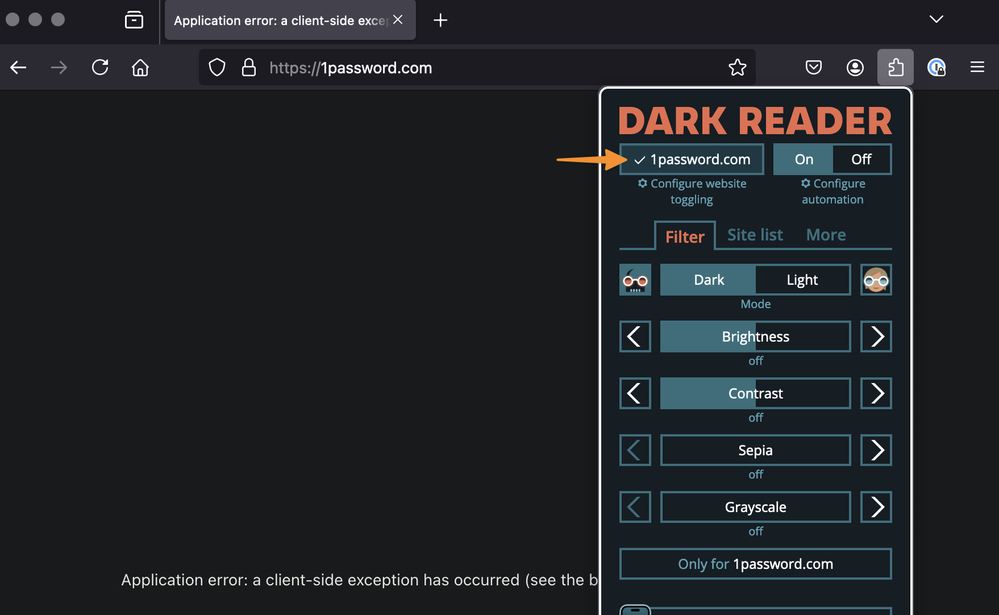This screenshot has height=615, width=999.
Task: Save page to Pocket
Action: pos(814,68)
